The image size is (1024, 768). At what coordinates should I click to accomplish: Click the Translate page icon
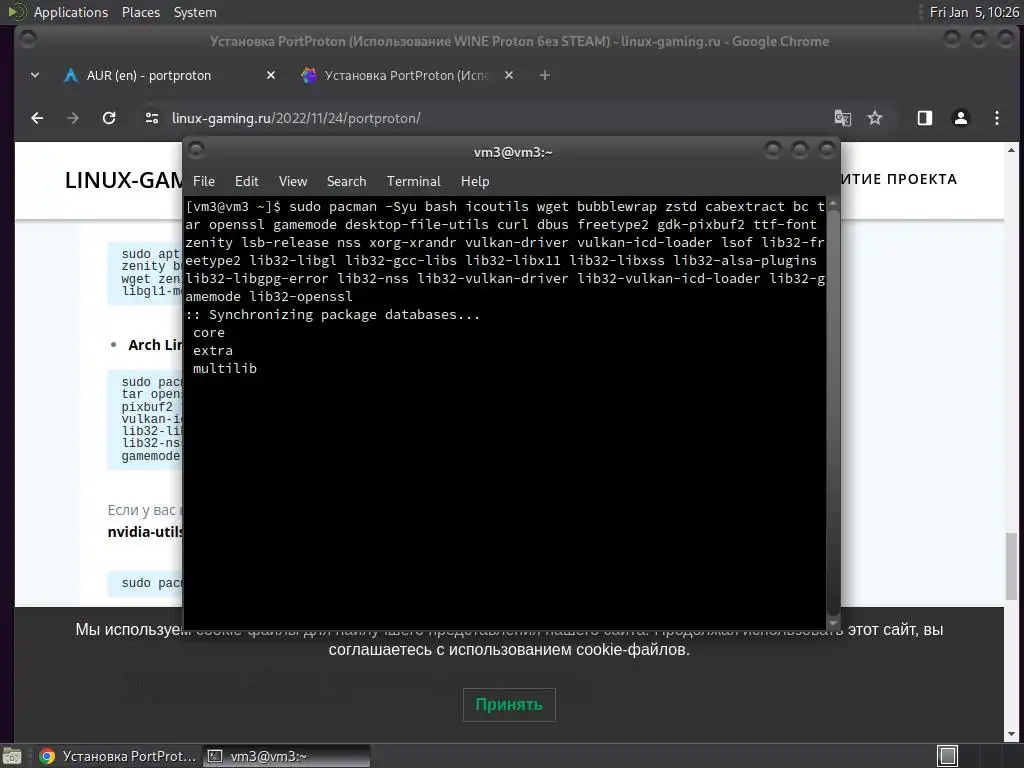pos(842,118)
